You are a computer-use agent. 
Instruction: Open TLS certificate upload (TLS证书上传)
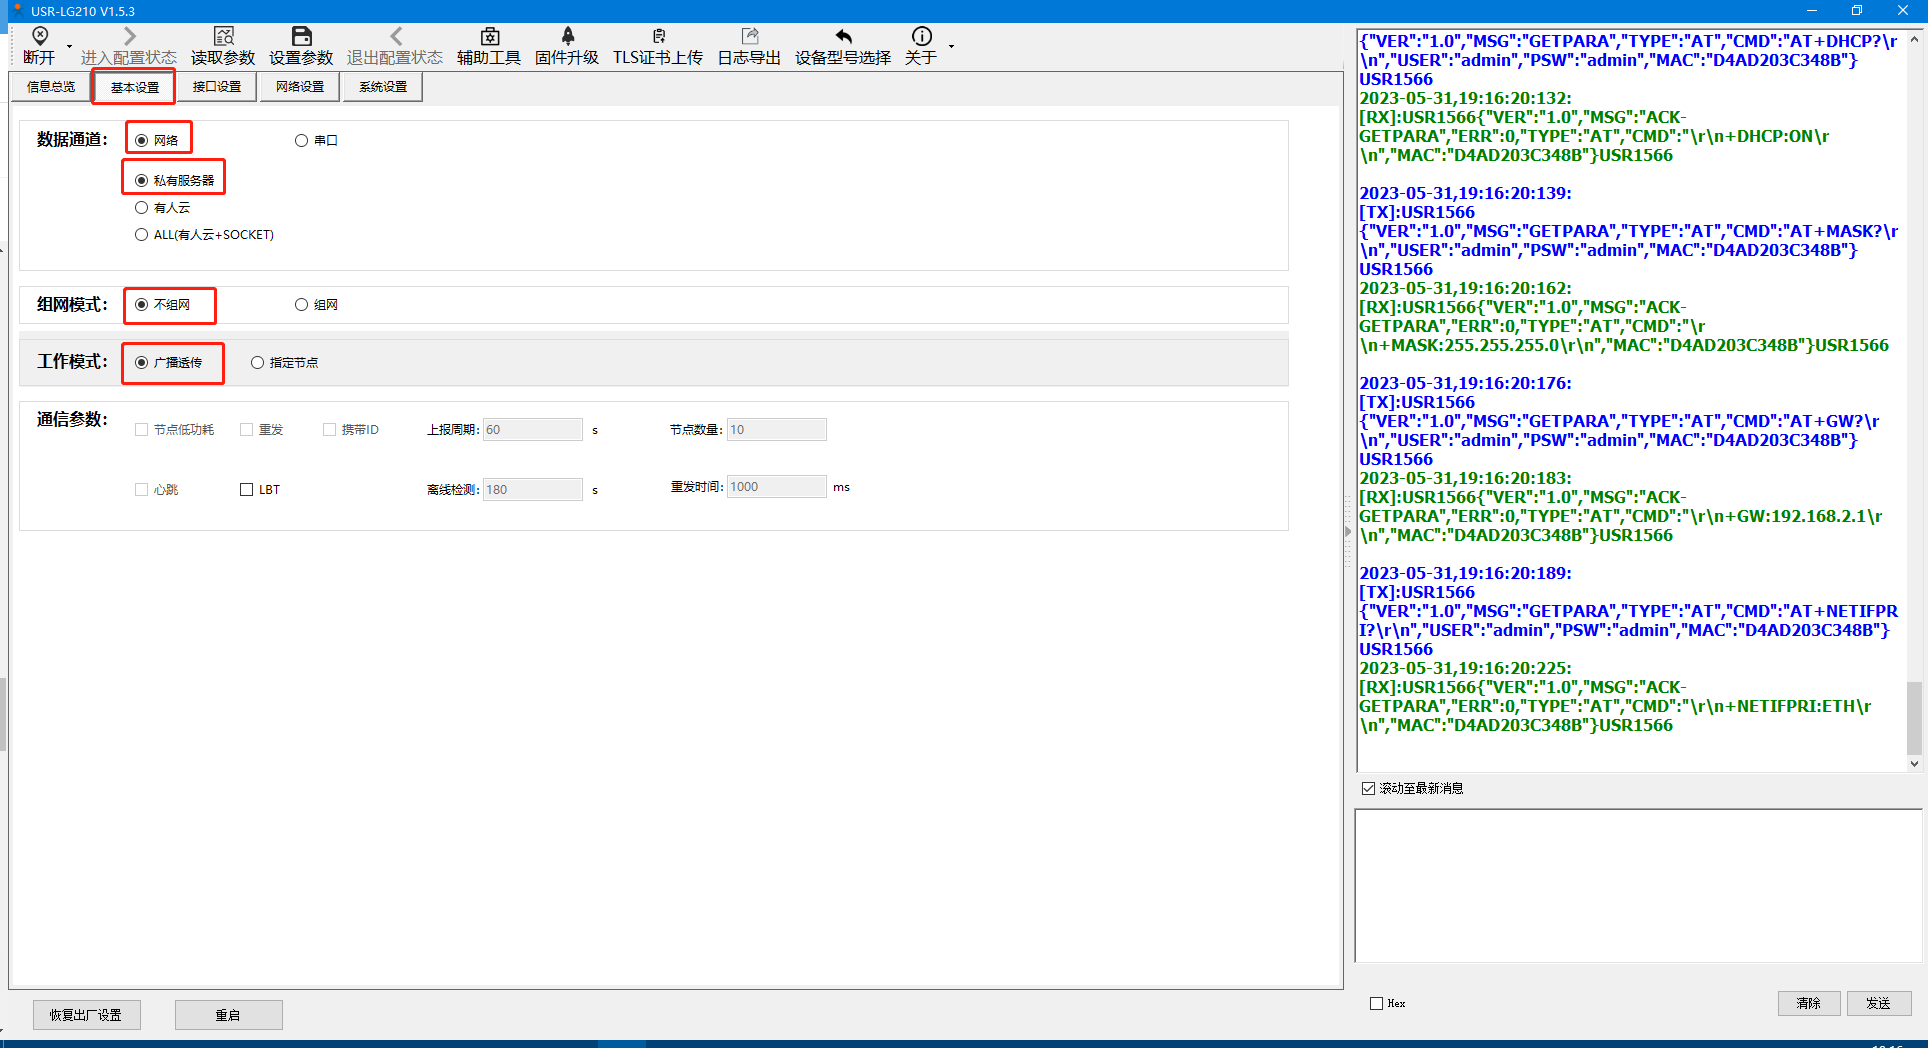[x=657, y=37]
